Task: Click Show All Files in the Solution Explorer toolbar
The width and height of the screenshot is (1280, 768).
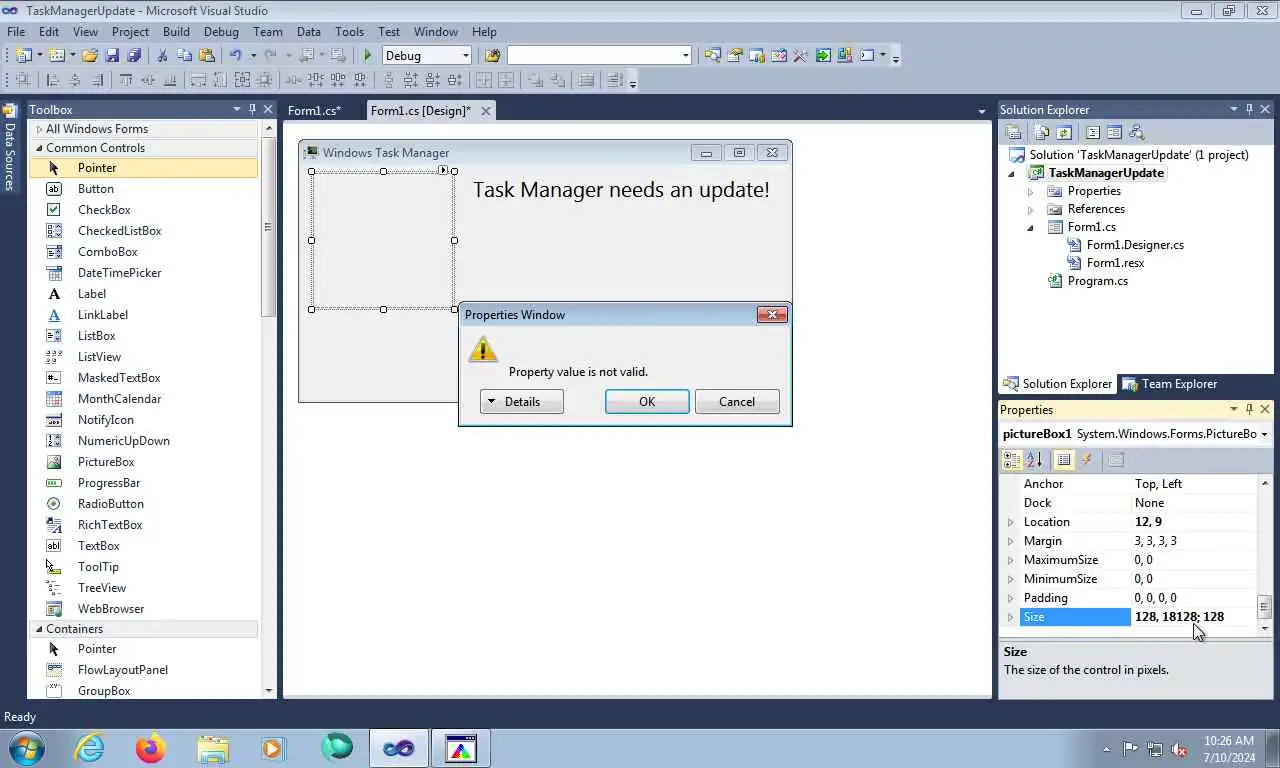Action: pyautogui.click(x=1042, y=132)
